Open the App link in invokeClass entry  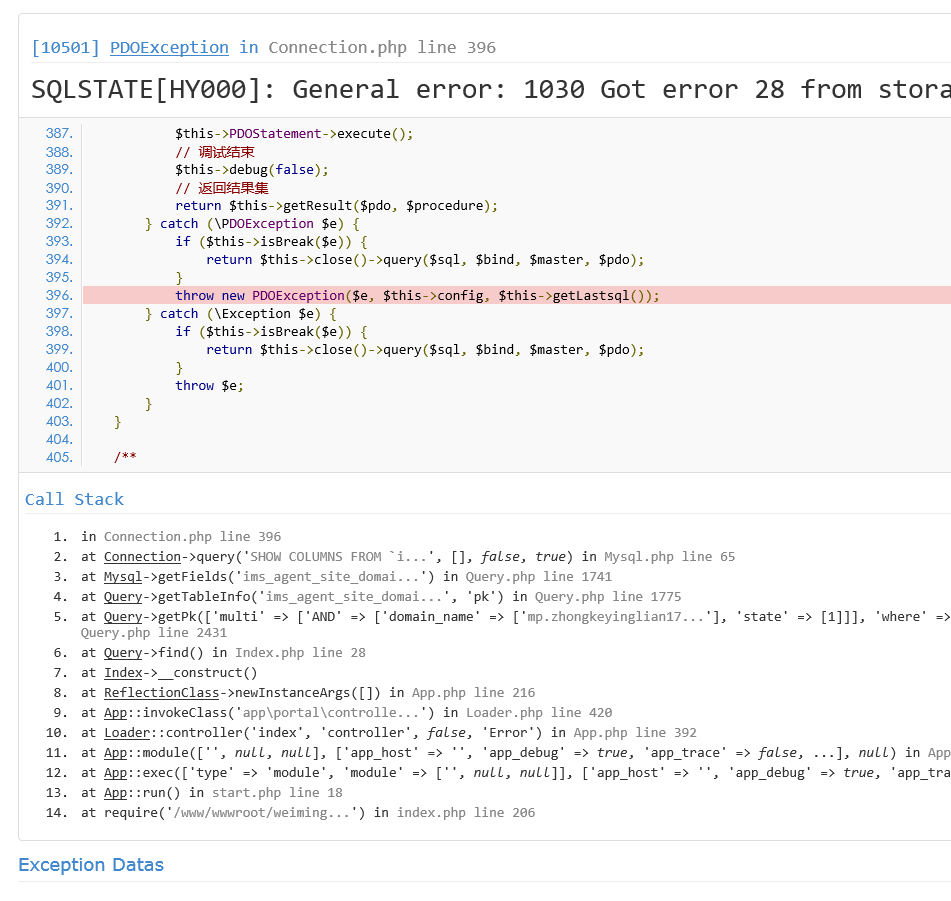tap(115, 712)
